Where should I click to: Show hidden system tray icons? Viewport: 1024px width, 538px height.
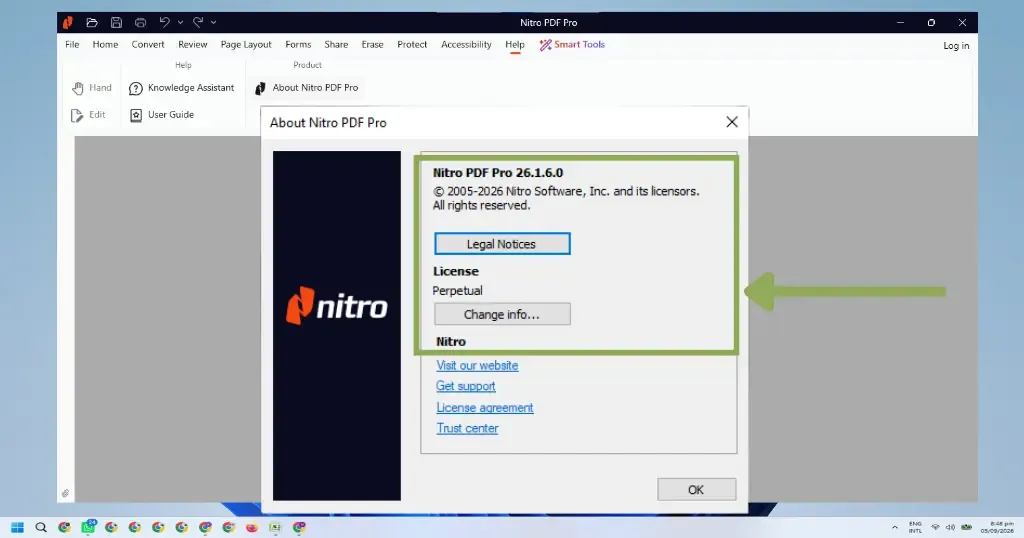[x=895, y=528]
